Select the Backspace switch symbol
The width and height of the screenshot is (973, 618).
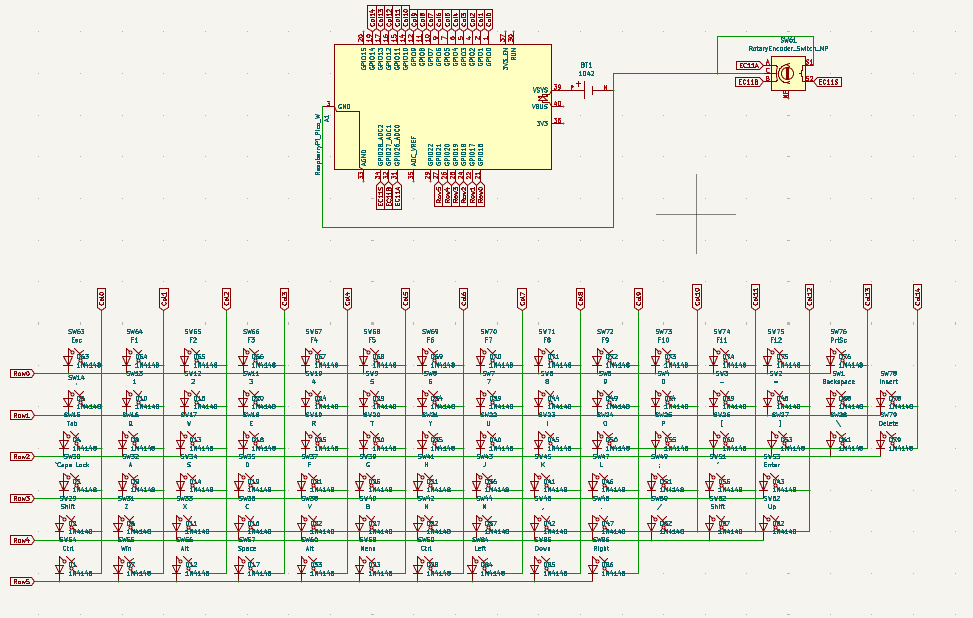pos(840,395)
